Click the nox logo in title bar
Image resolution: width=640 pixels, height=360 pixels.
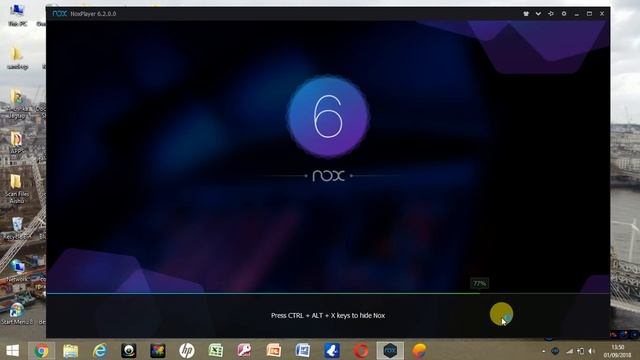[x=60, y=13]
